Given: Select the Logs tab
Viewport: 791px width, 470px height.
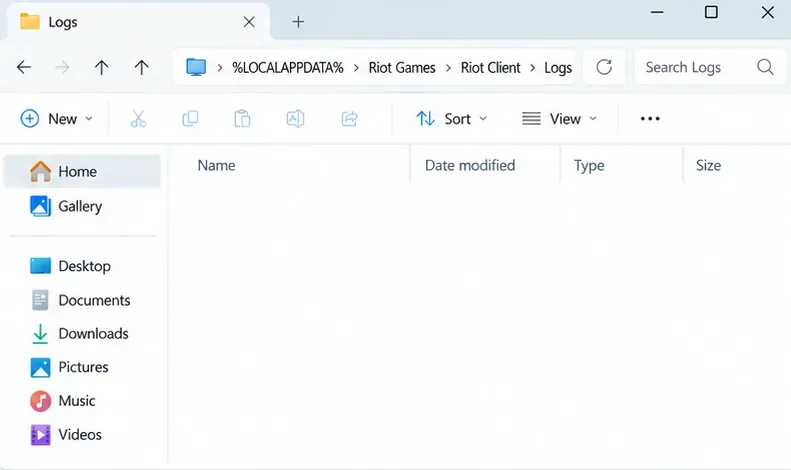Looking at the screenshot, I should [x=136, y=22].
